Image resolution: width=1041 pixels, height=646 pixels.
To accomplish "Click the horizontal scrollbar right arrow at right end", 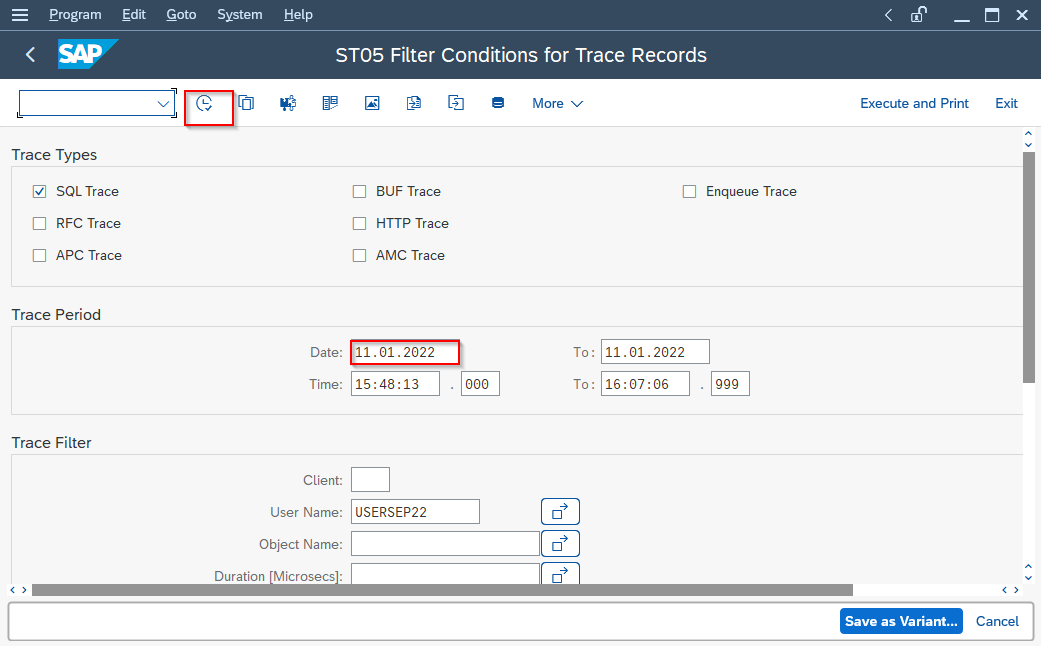I will (1016, 590).
